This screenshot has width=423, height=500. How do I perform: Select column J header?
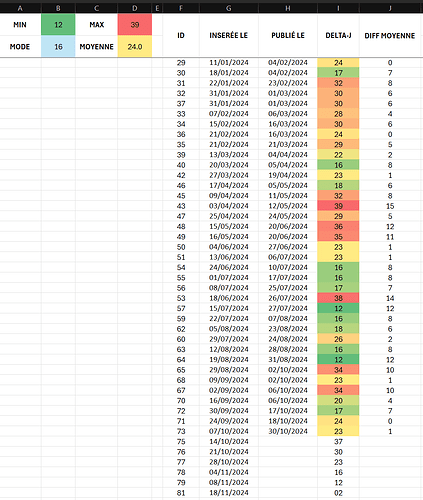click(x=390, y=8)
